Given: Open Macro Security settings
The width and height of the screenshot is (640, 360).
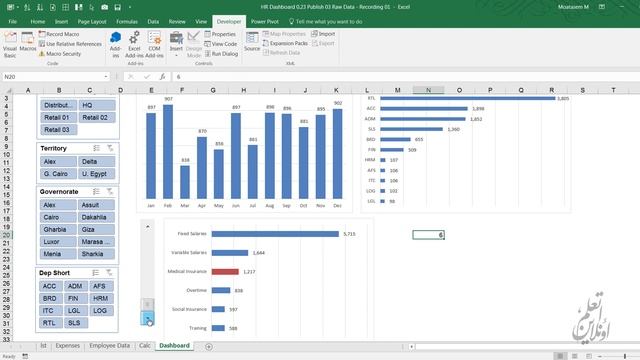Looking at the screenshot, I should 60,53.
